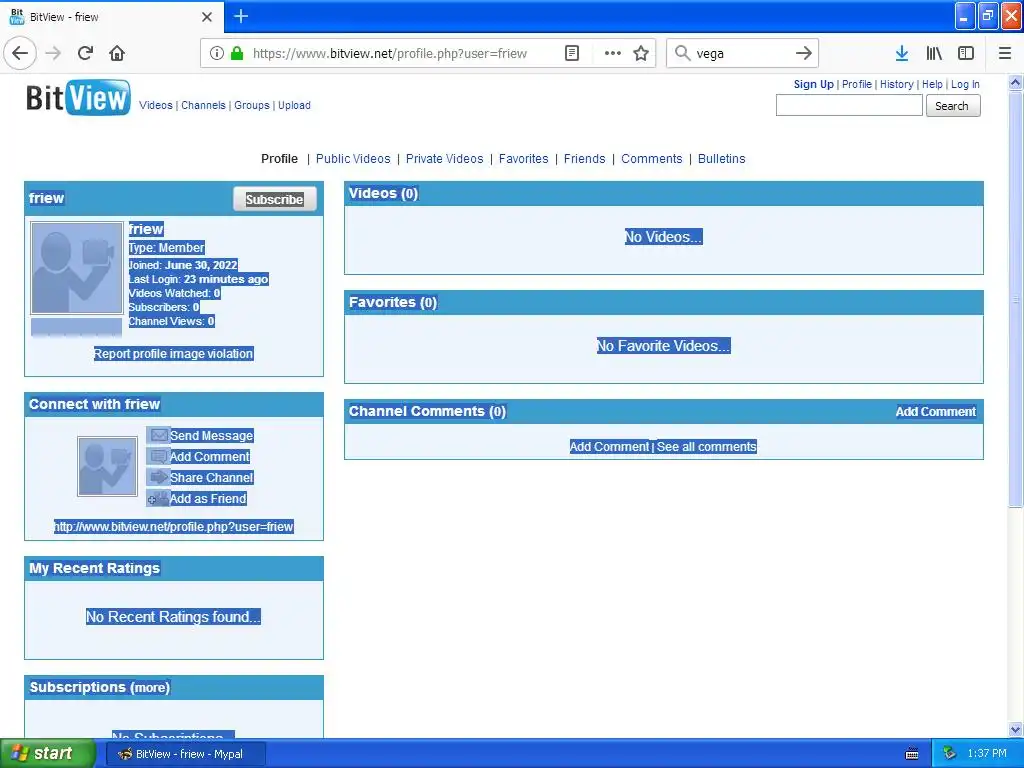Click the BitView site search field
The height and width of the screenshot is (768, 1024).
848,105
